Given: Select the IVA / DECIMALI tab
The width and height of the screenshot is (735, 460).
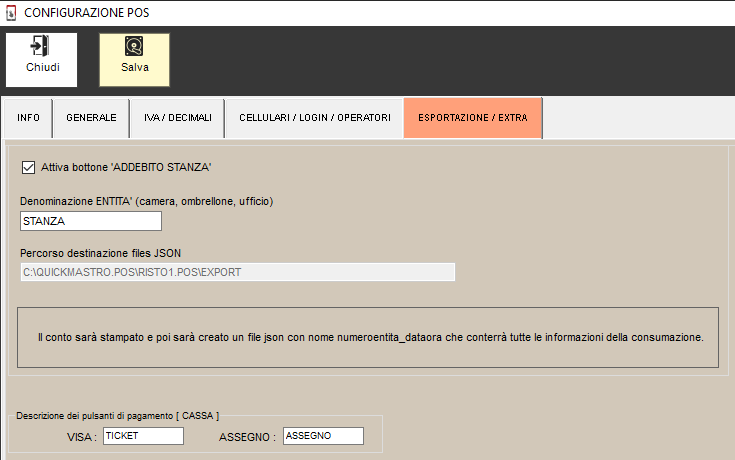Looking at the screenshot, I should 177,118.
